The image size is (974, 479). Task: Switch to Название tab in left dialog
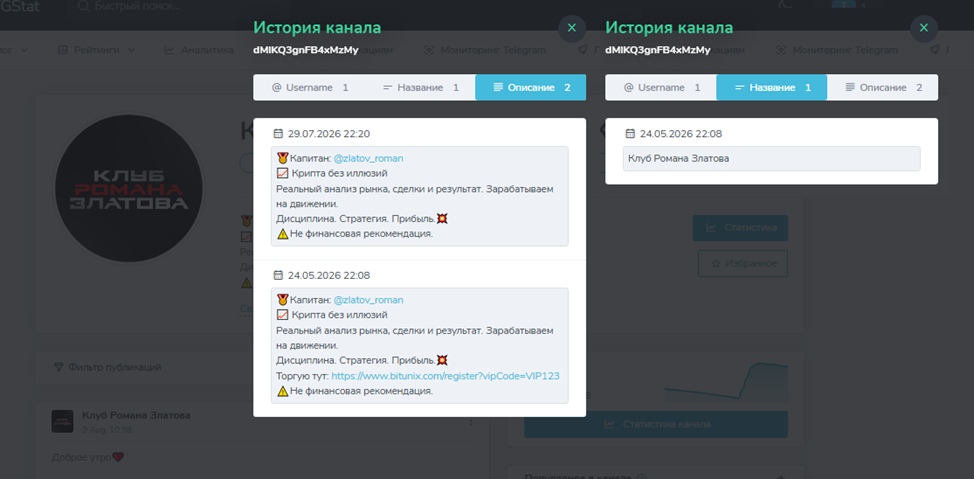(x=420, y=88)
